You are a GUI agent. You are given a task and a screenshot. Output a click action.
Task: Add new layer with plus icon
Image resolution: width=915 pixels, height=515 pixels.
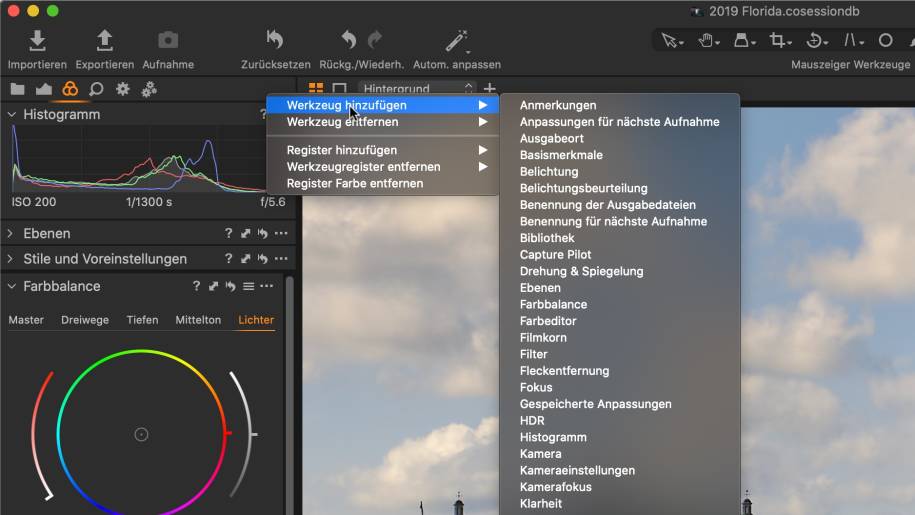point(490,89)
